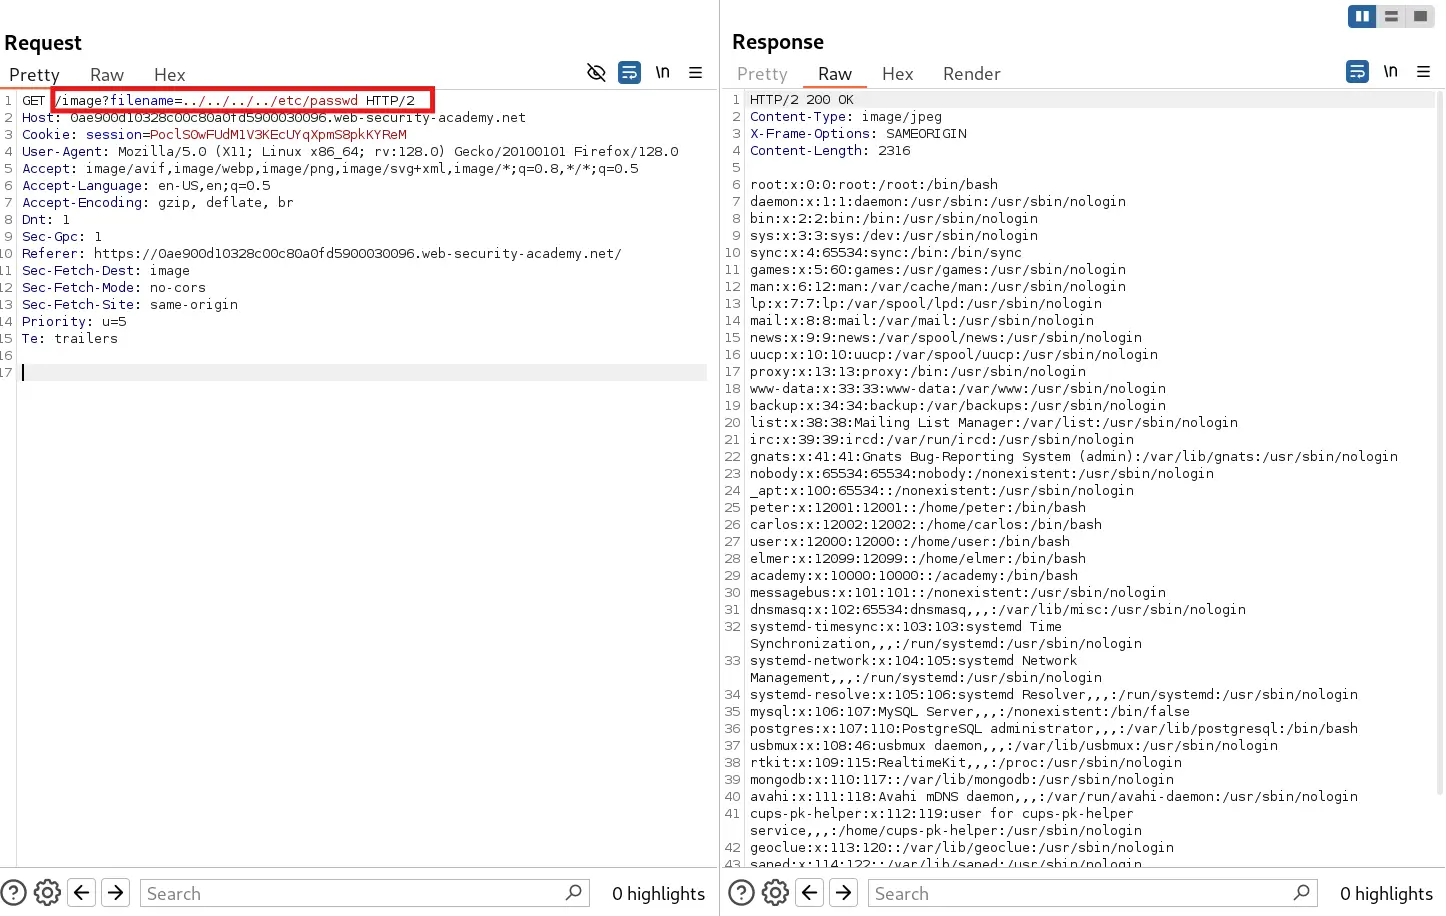Open help icon below Request panel

pos(14,892)
